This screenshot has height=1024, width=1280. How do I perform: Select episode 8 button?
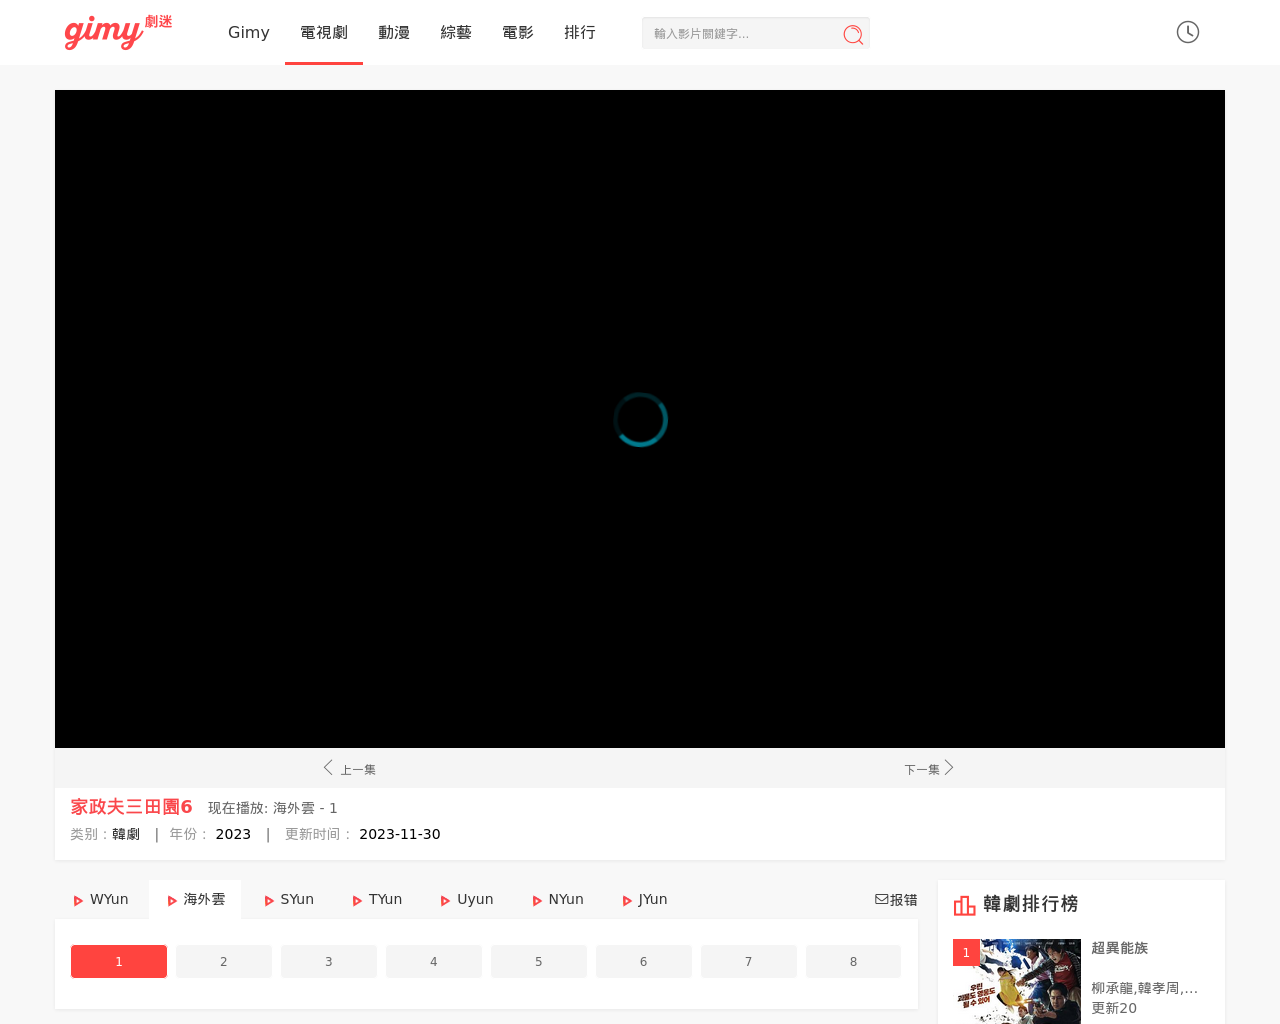click(853, 961)
